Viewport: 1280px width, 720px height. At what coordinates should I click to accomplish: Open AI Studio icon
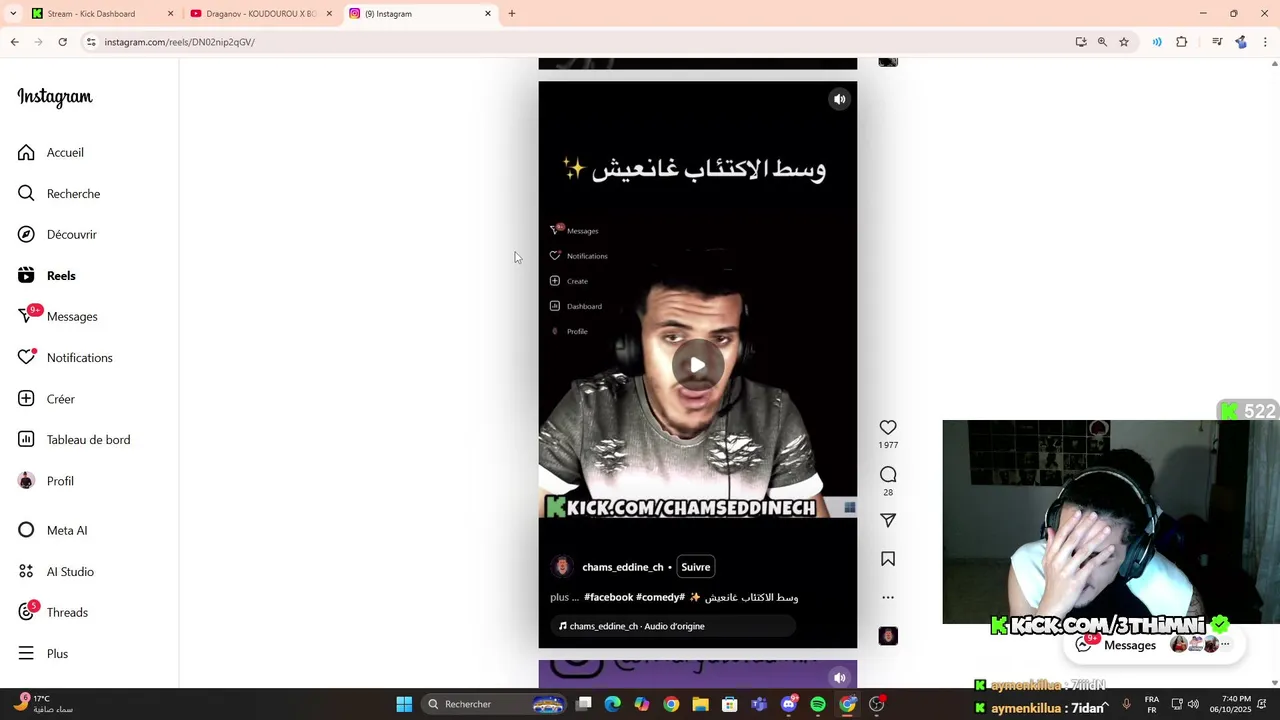point(26,571)
